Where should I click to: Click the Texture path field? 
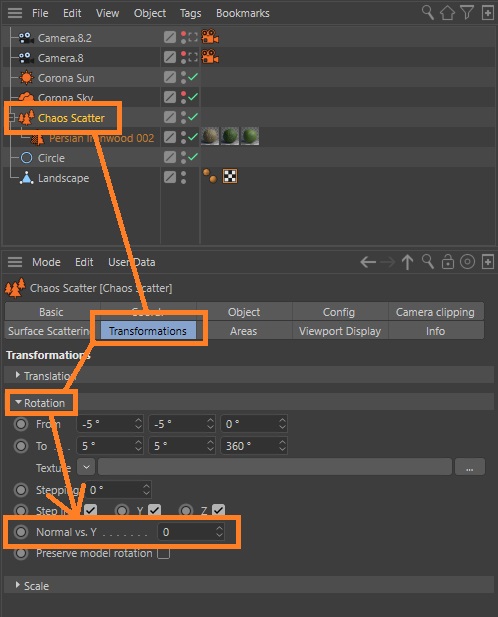(275, 467)
